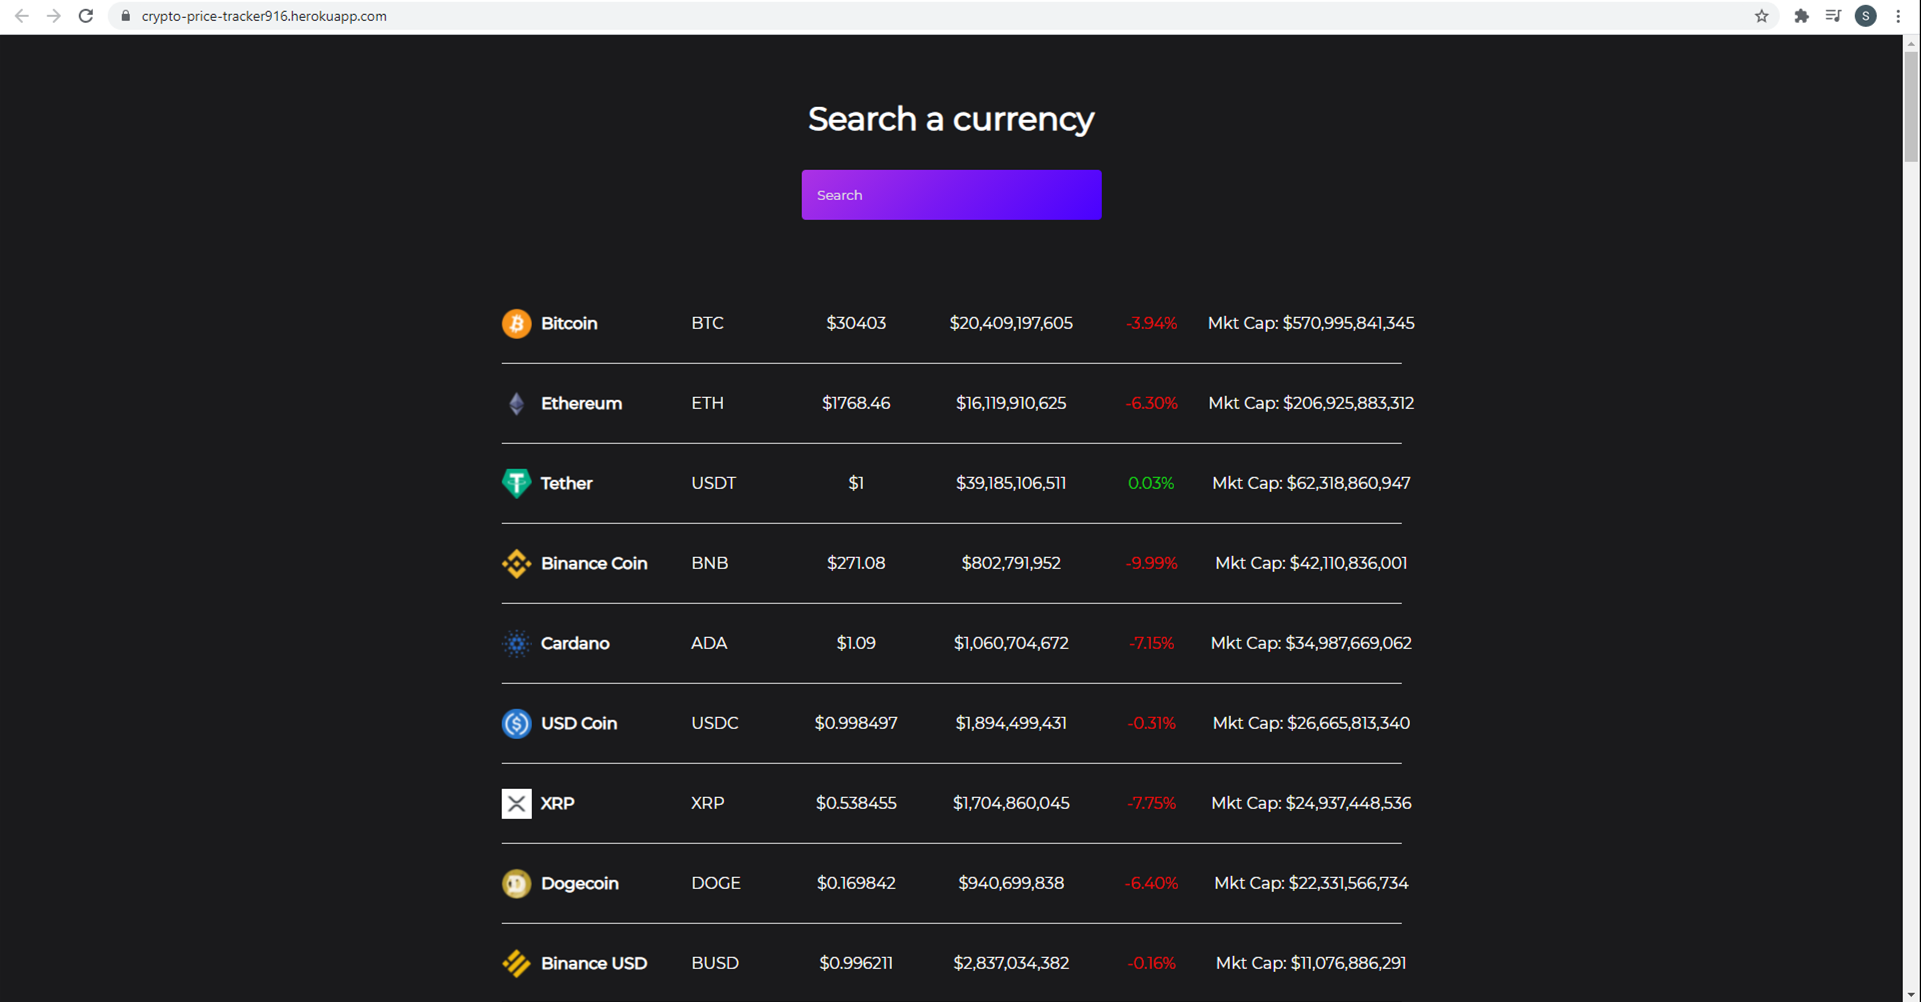Click Binance Coin change -9.99%

tap(1151, 563)
